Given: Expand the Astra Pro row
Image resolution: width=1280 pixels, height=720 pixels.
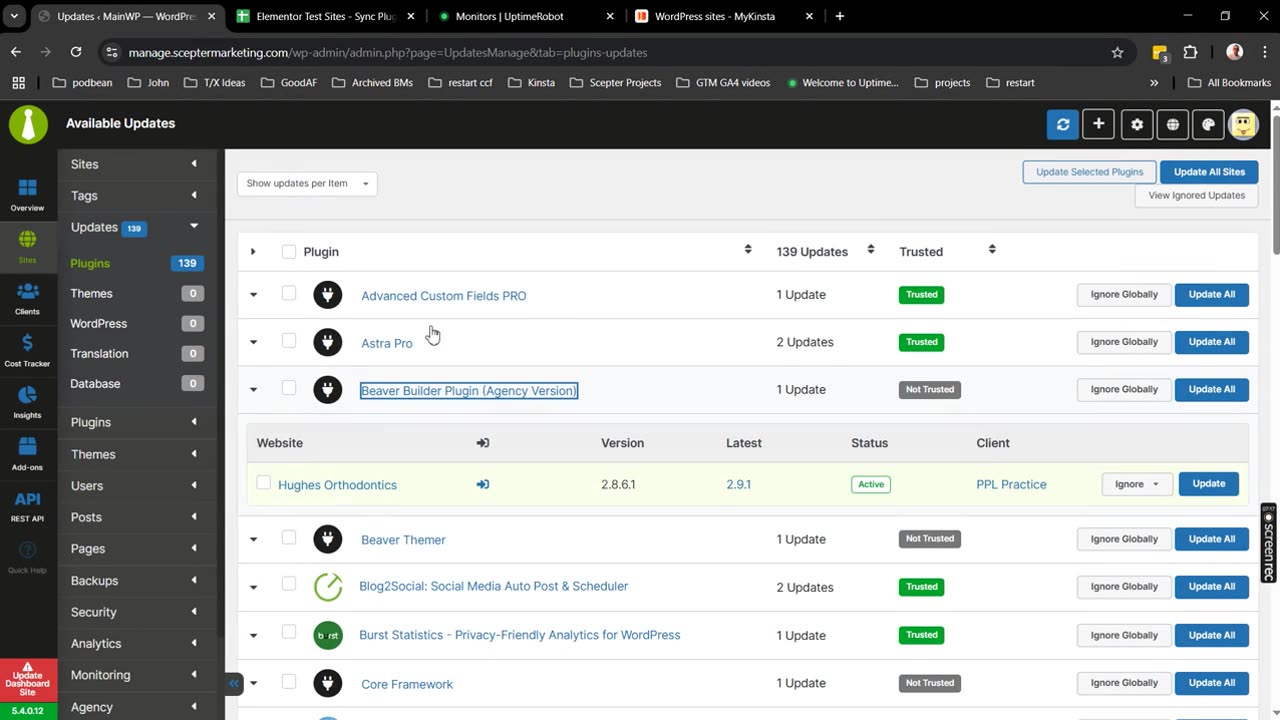Looking at the screenshot, I should (x=253, y=342).
